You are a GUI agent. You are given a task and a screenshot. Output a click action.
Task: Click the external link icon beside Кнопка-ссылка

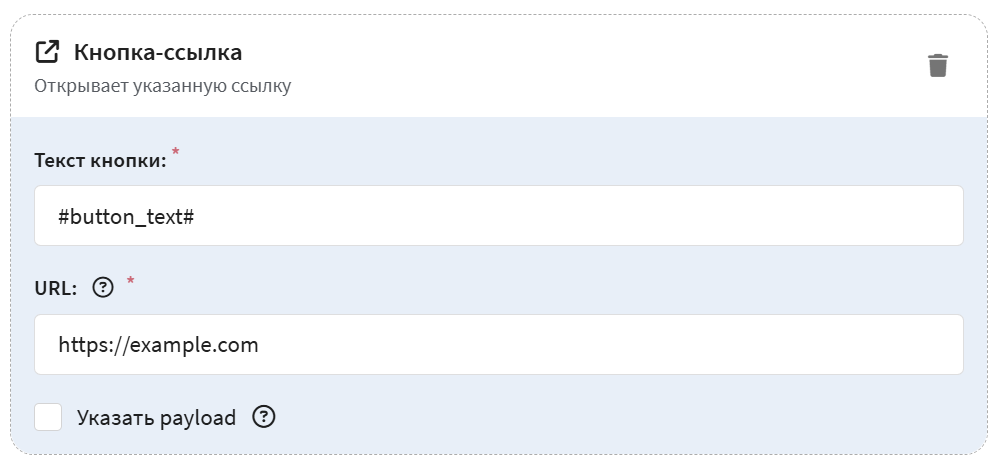pyautogui.click(x=47, y=52)
